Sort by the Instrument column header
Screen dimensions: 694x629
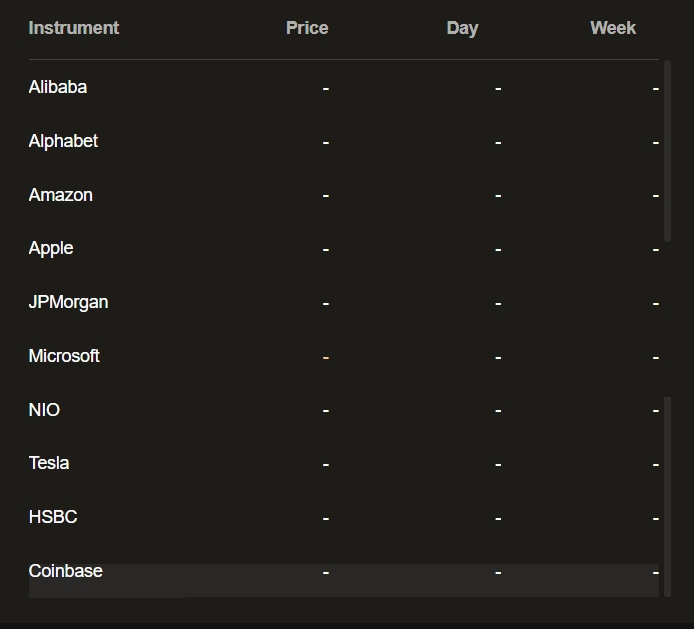pyautogui.click(x=73, y=28)
